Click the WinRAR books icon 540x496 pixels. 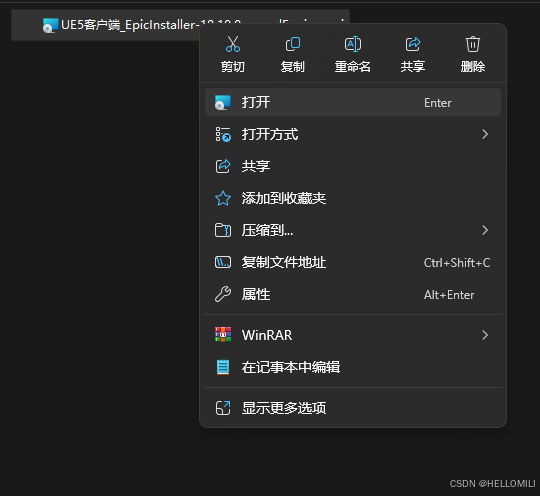223,334
